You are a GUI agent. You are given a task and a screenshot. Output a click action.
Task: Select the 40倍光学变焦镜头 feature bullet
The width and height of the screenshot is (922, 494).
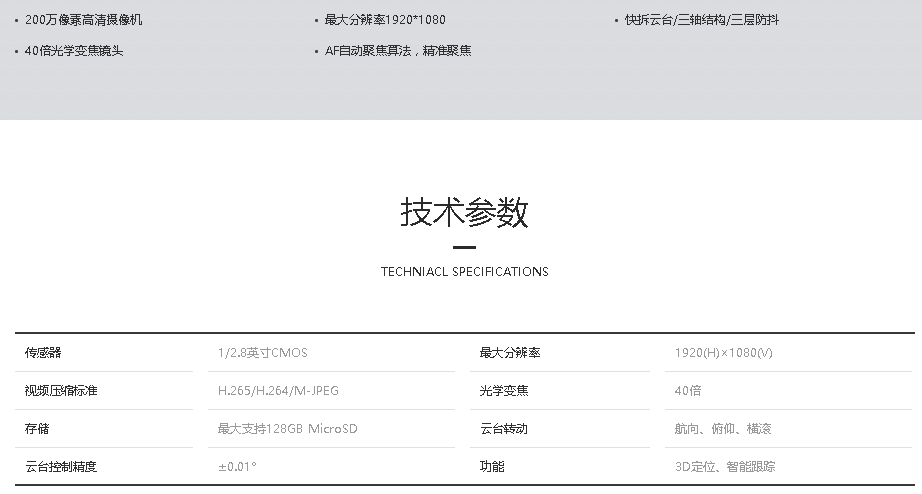click(74, 51)
